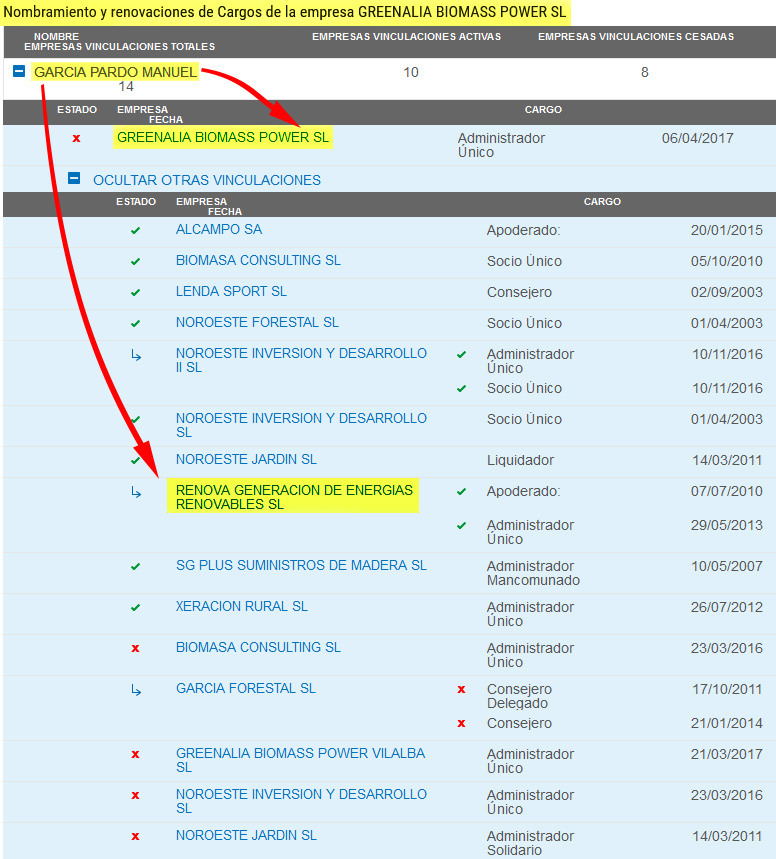Open XERACION RURAL SL company link
Viewport: 776px width, 859px height.
pyautogui.click(x=242, y=606)
